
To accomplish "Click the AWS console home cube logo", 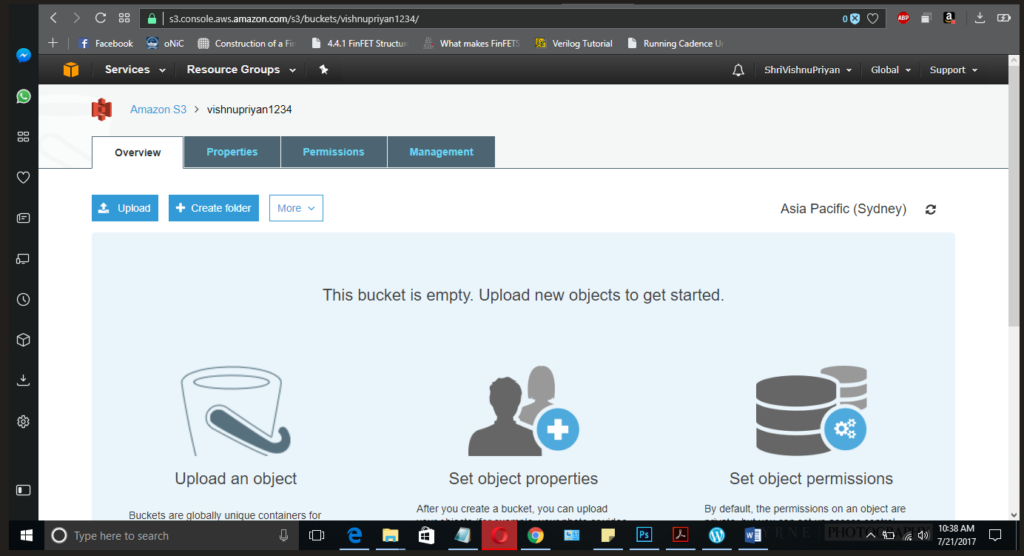I will pyautogui.click(x=71, y=70).
